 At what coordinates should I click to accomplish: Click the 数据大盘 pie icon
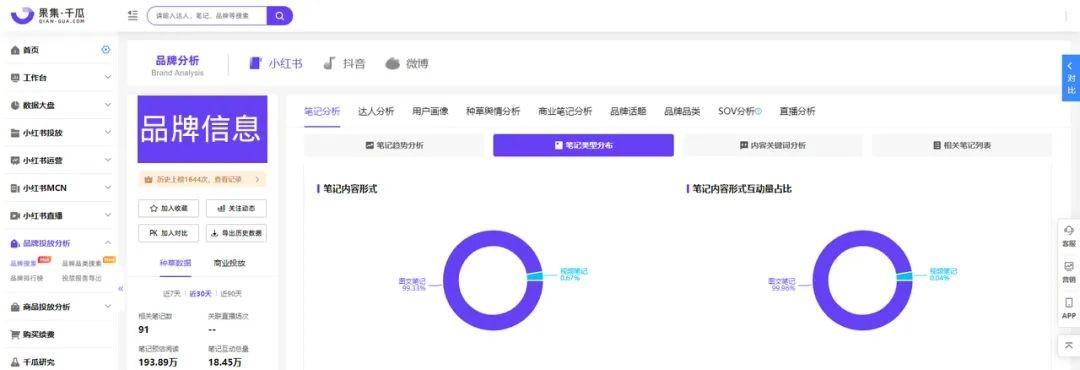pyautogui.click(x=15, y=105)
